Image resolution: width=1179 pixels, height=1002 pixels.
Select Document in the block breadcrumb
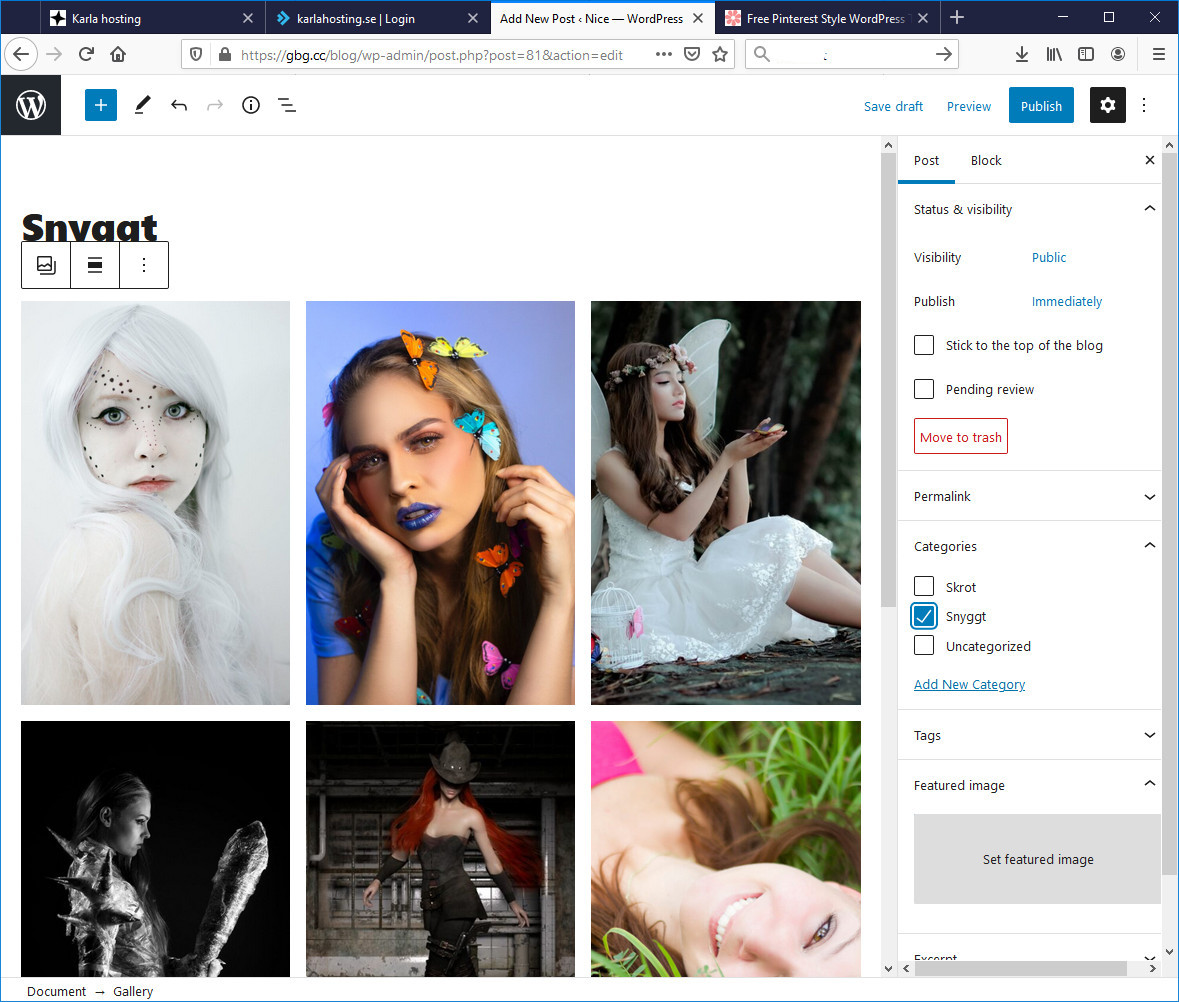[x=56, y=991]
